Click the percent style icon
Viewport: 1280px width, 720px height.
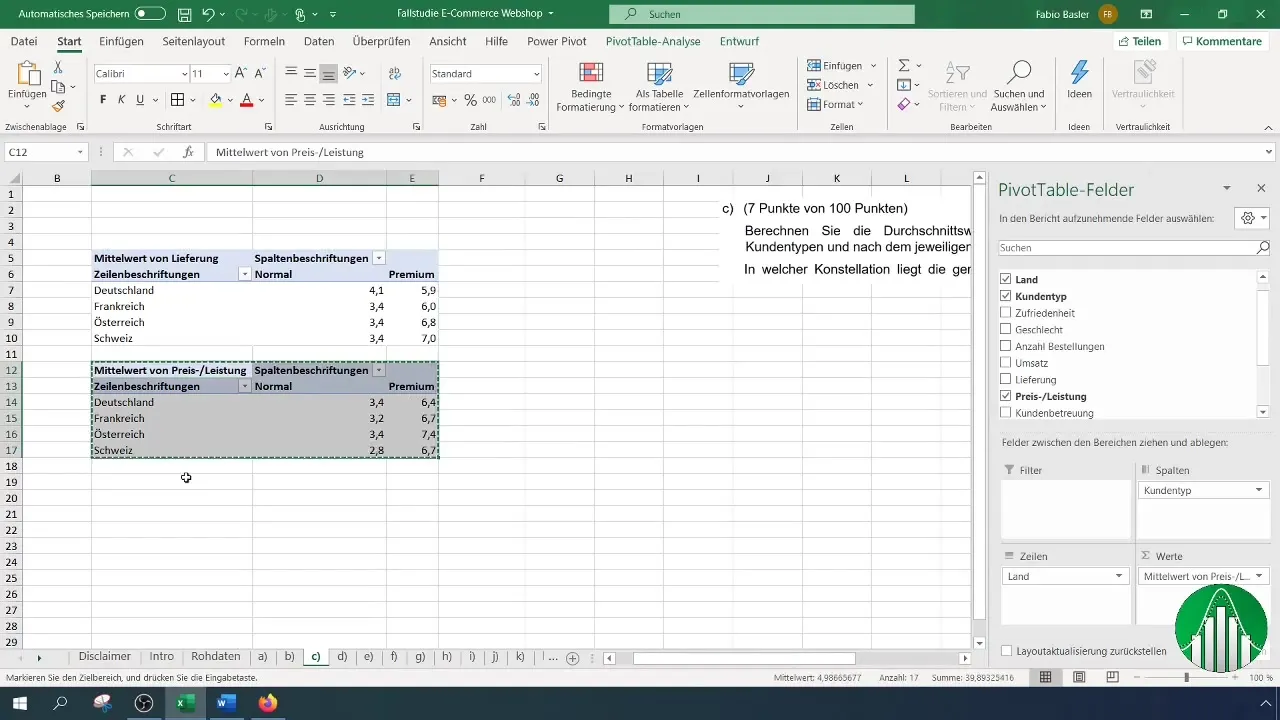click(470, 100)
